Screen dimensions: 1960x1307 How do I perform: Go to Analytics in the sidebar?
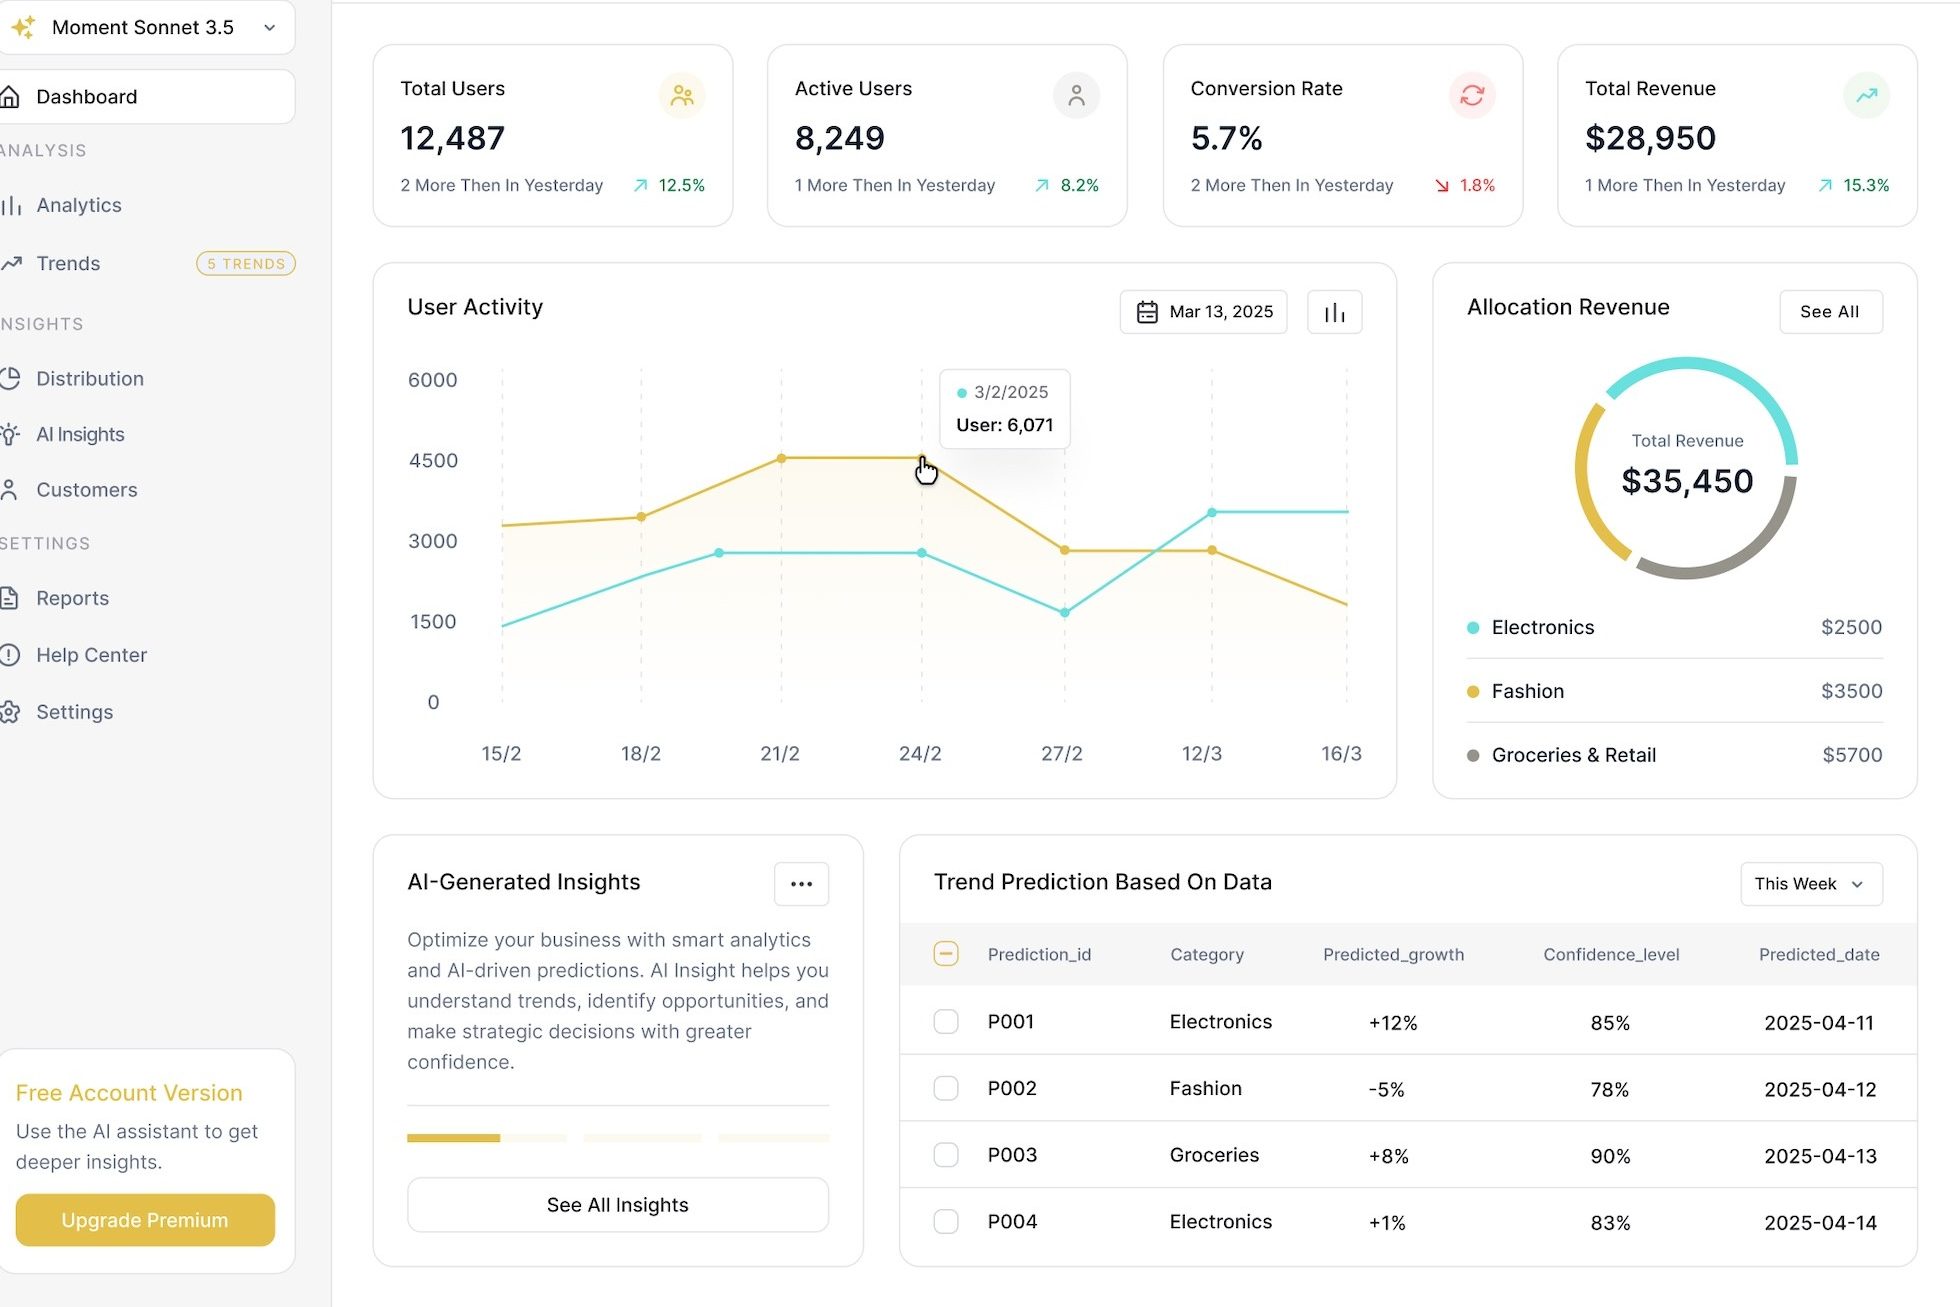[x=78, y=205]
